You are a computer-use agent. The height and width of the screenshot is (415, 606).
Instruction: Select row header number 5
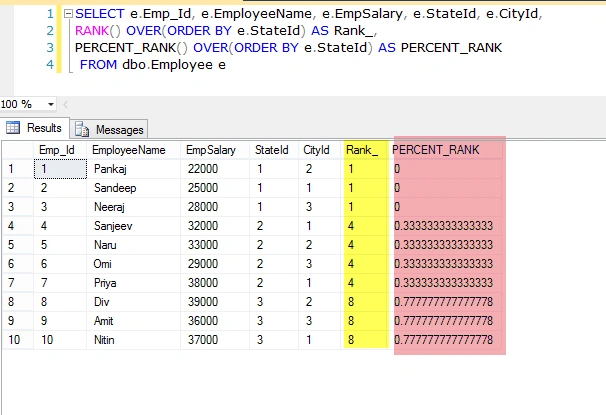point(18,245)
